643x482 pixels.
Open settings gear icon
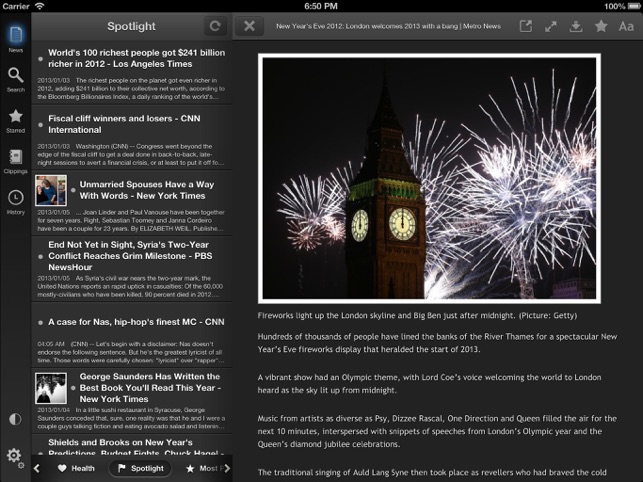(14, 456)
